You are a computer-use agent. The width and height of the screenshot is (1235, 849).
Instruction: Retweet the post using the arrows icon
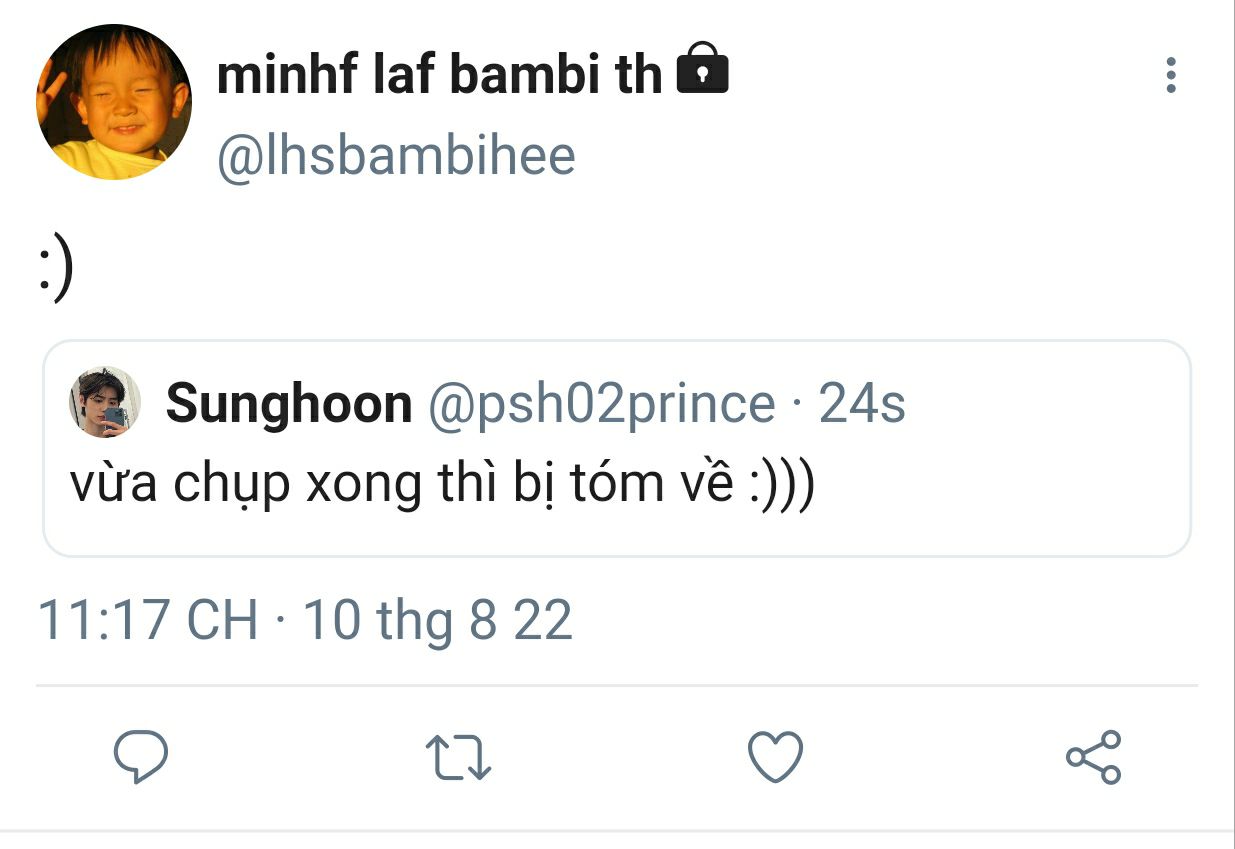(458, 756)
